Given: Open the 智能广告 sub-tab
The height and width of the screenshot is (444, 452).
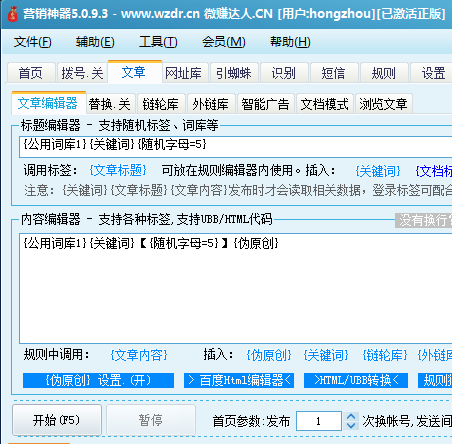Looking at the screenshot, I should (265, 104).
